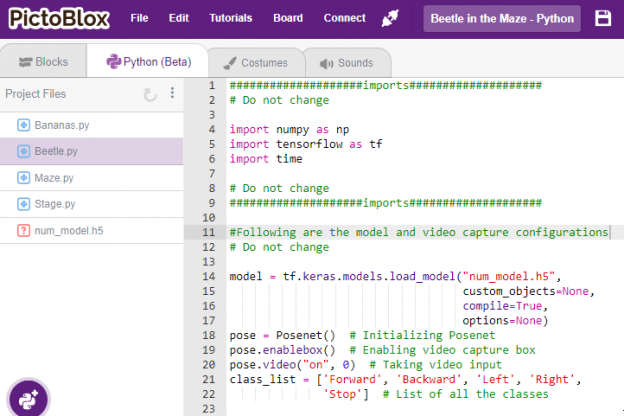Click the paintbrush icon on Costumes tab

[x=230, y=63]
